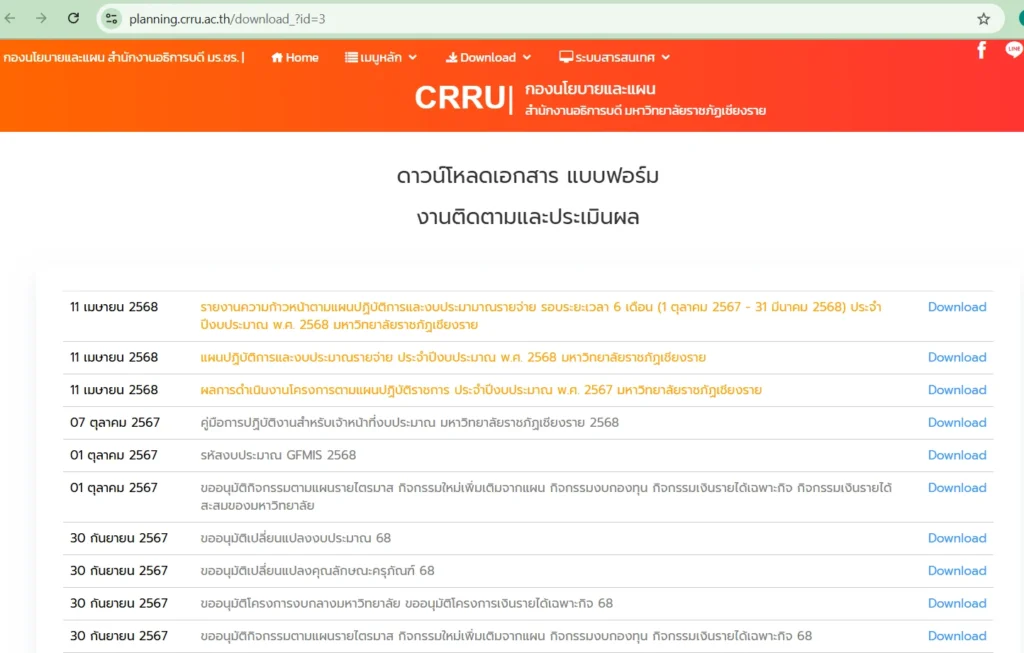Download the 30 กันยายน ขออนุมัติกิจกรรมตามแผนรายไตรมาส form
The image size is (1024, 653).
(957, 636)
